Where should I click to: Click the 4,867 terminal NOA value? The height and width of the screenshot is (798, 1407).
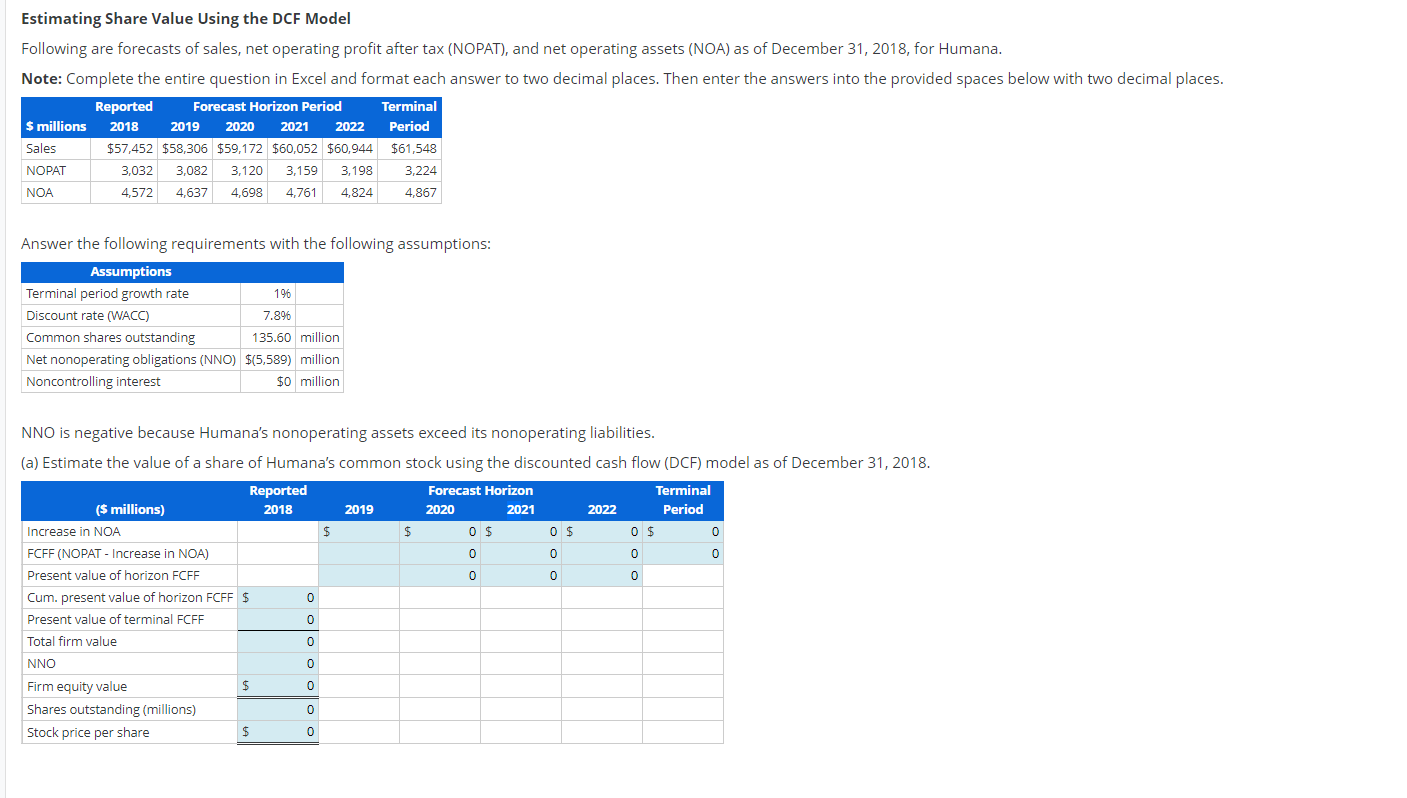[423, 192]
